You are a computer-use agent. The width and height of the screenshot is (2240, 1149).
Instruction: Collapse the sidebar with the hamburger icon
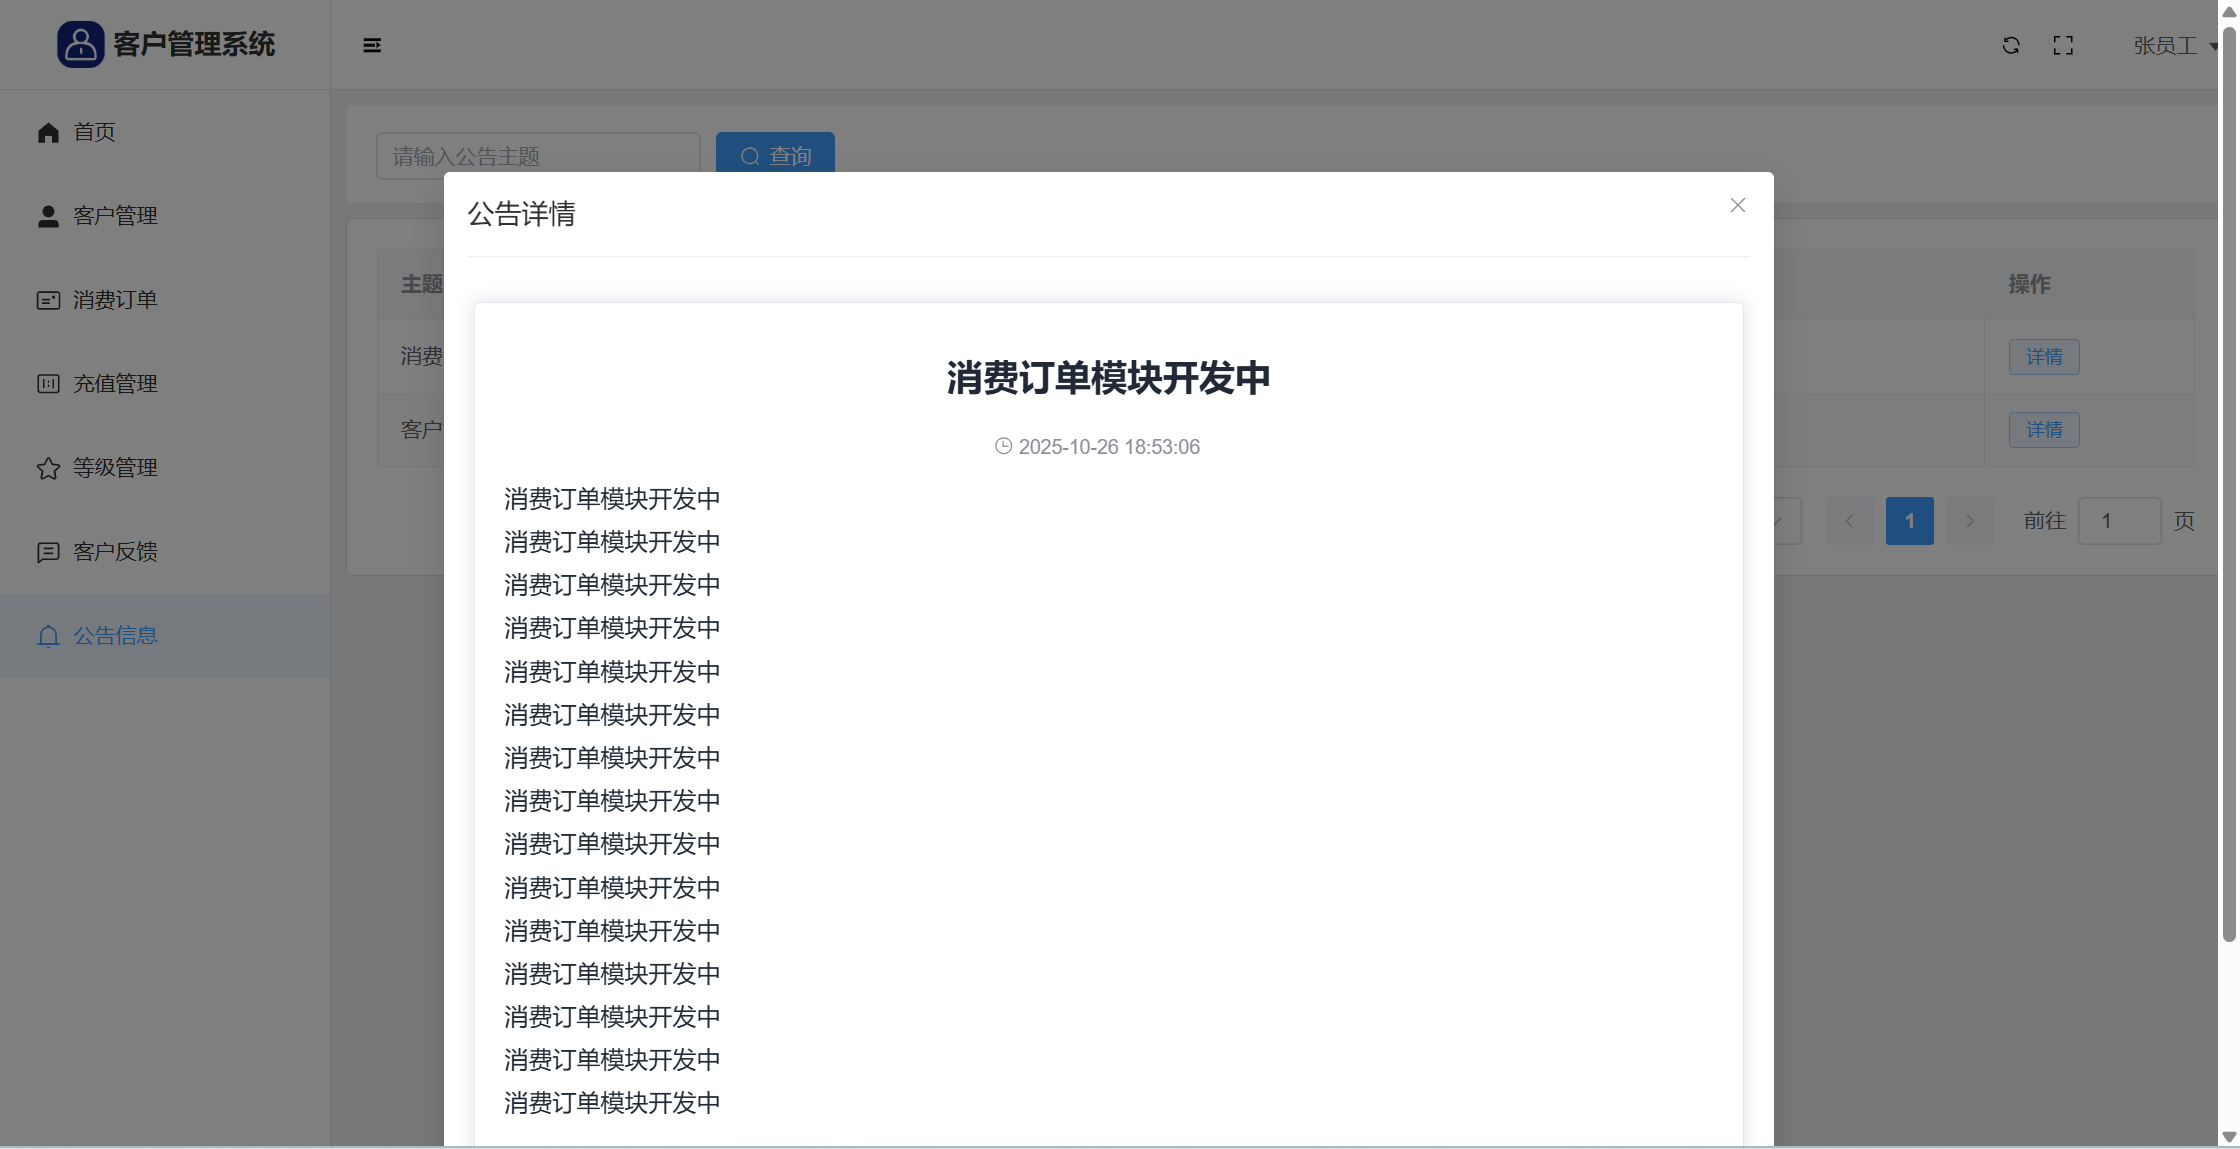[x=372, y=46]
